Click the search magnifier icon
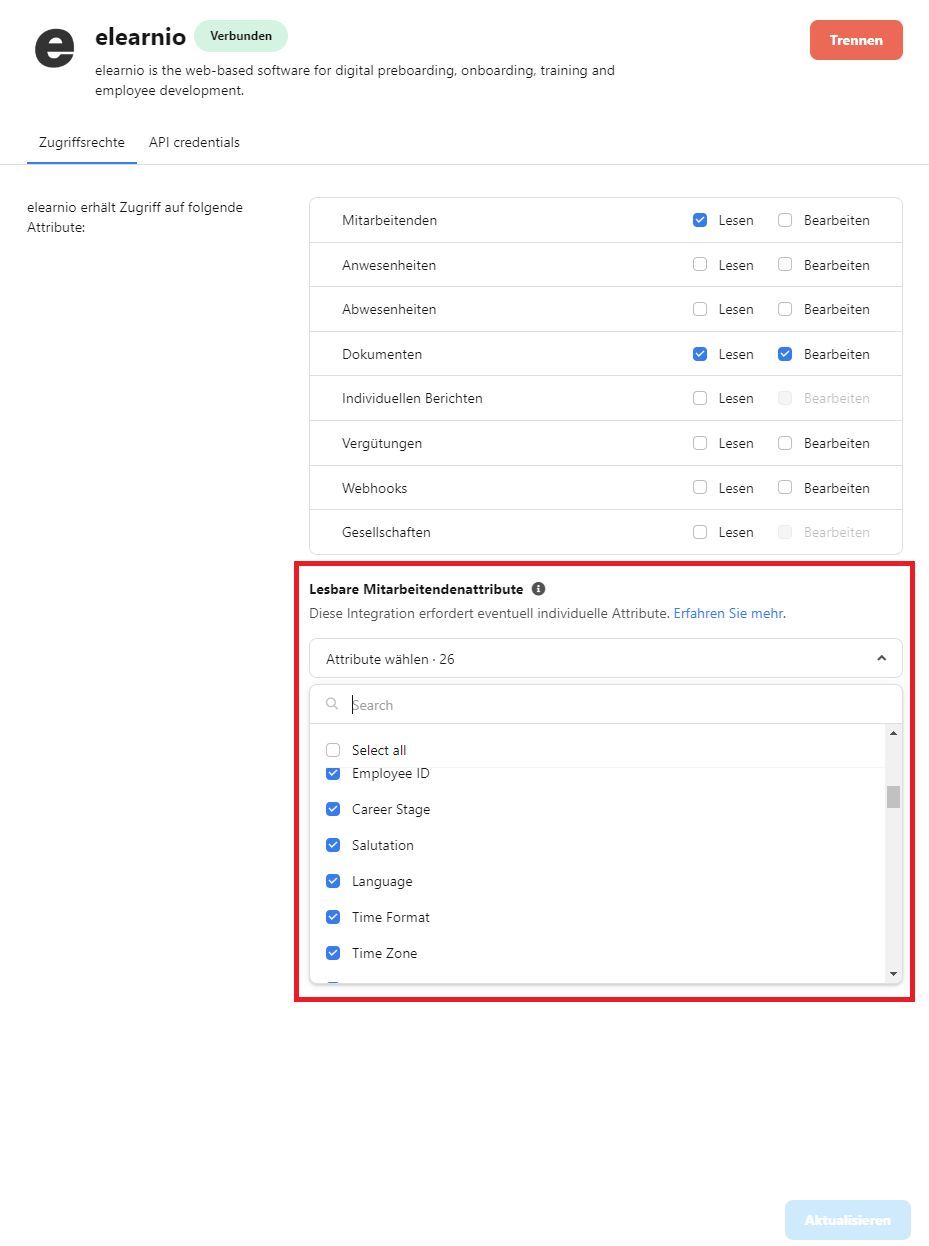 [x=332, y=704]
